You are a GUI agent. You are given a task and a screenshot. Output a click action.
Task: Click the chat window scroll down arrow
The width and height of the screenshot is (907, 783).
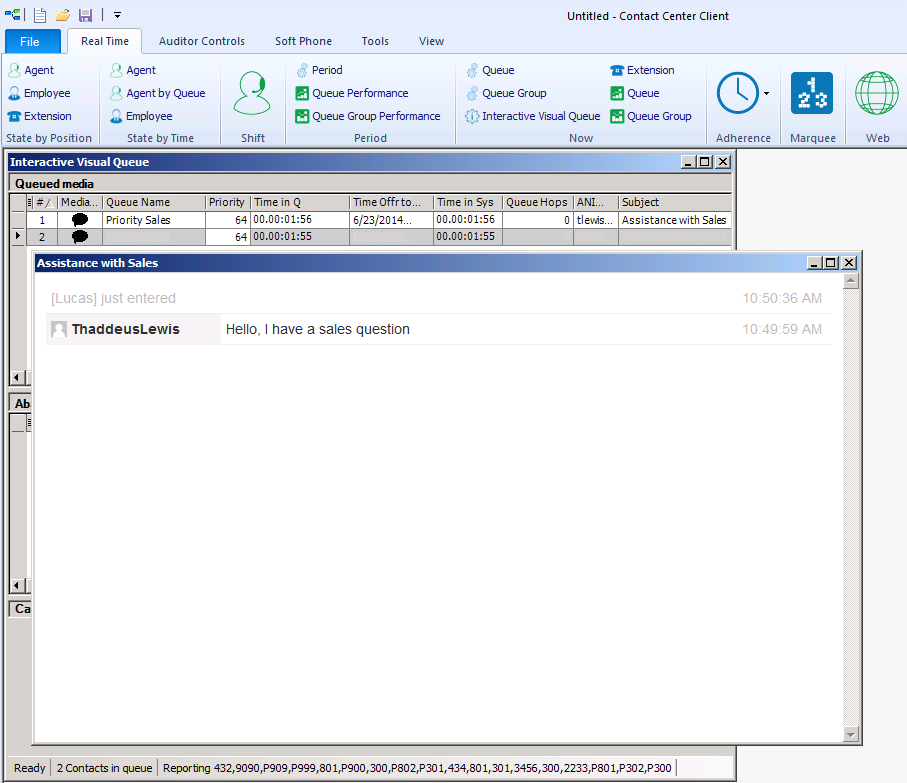tap(852, 735)
